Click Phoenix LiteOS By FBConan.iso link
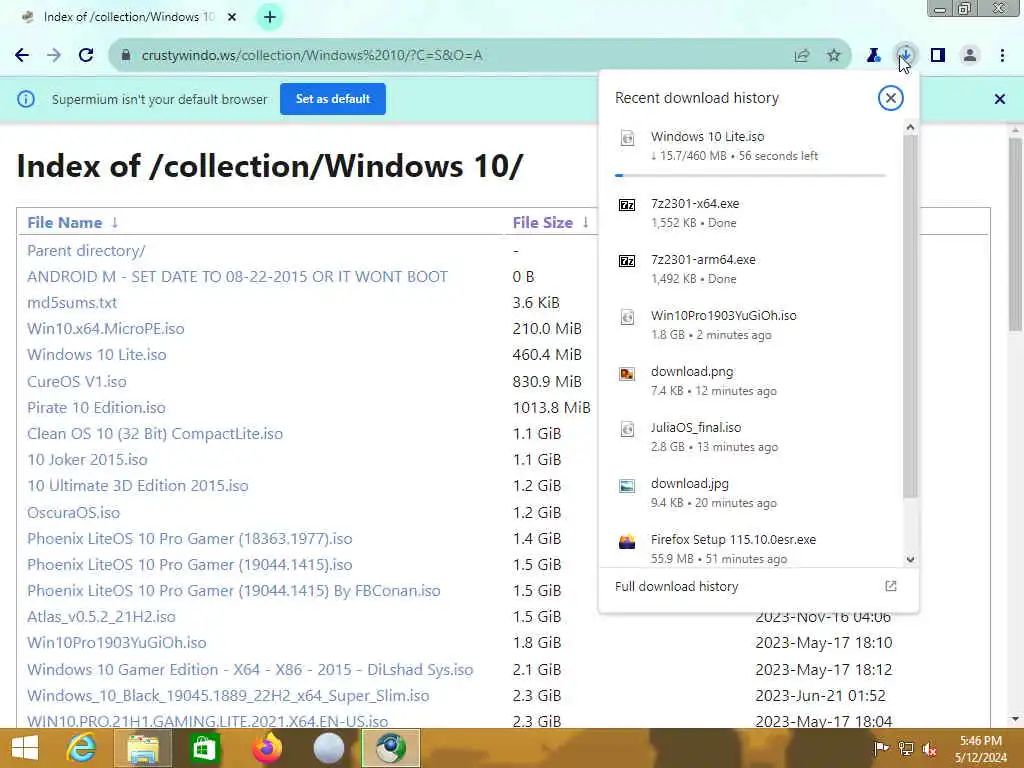Image resolution: width=1024 pixels, height=768 pixels. (x=234, y=590)
